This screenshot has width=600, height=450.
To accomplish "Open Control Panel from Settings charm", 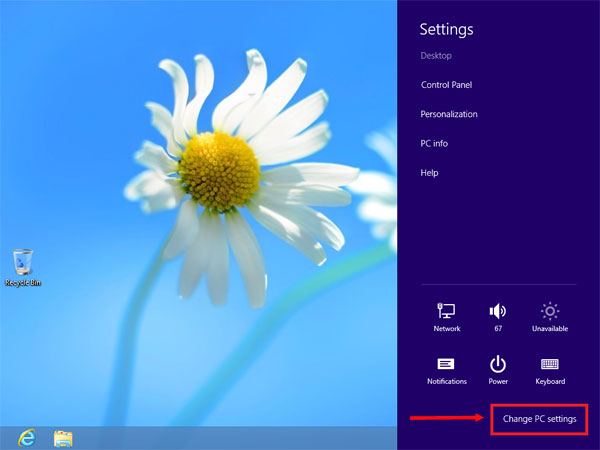I will pyautogui.click(x=446, y=85).
